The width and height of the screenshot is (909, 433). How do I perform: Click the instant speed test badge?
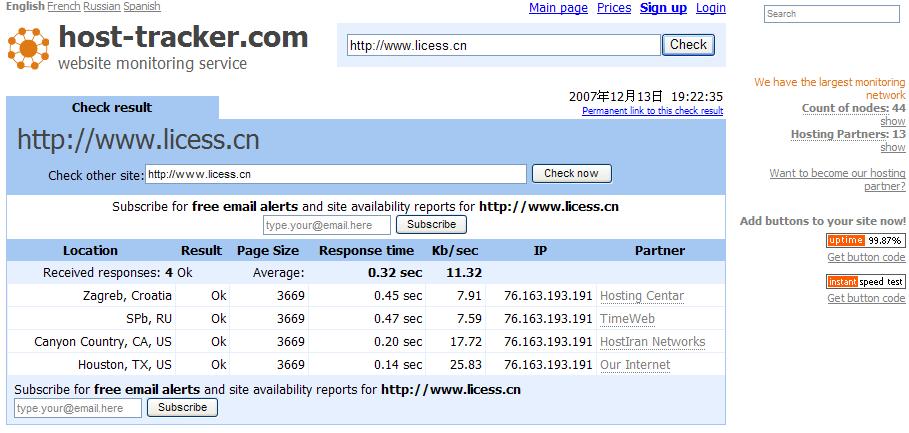click(865, 282)
